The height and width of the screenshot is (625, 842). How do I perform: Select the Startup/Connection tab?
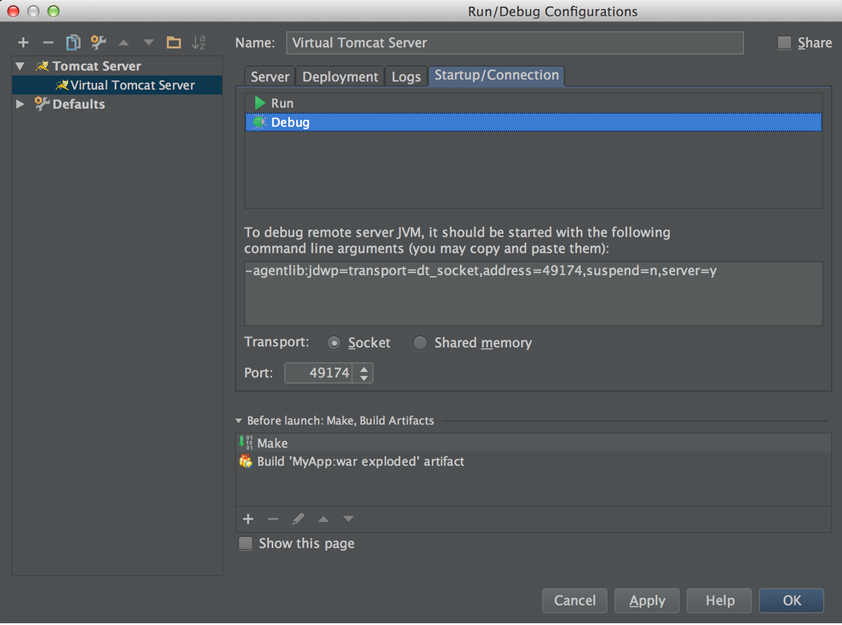(497, 75)
